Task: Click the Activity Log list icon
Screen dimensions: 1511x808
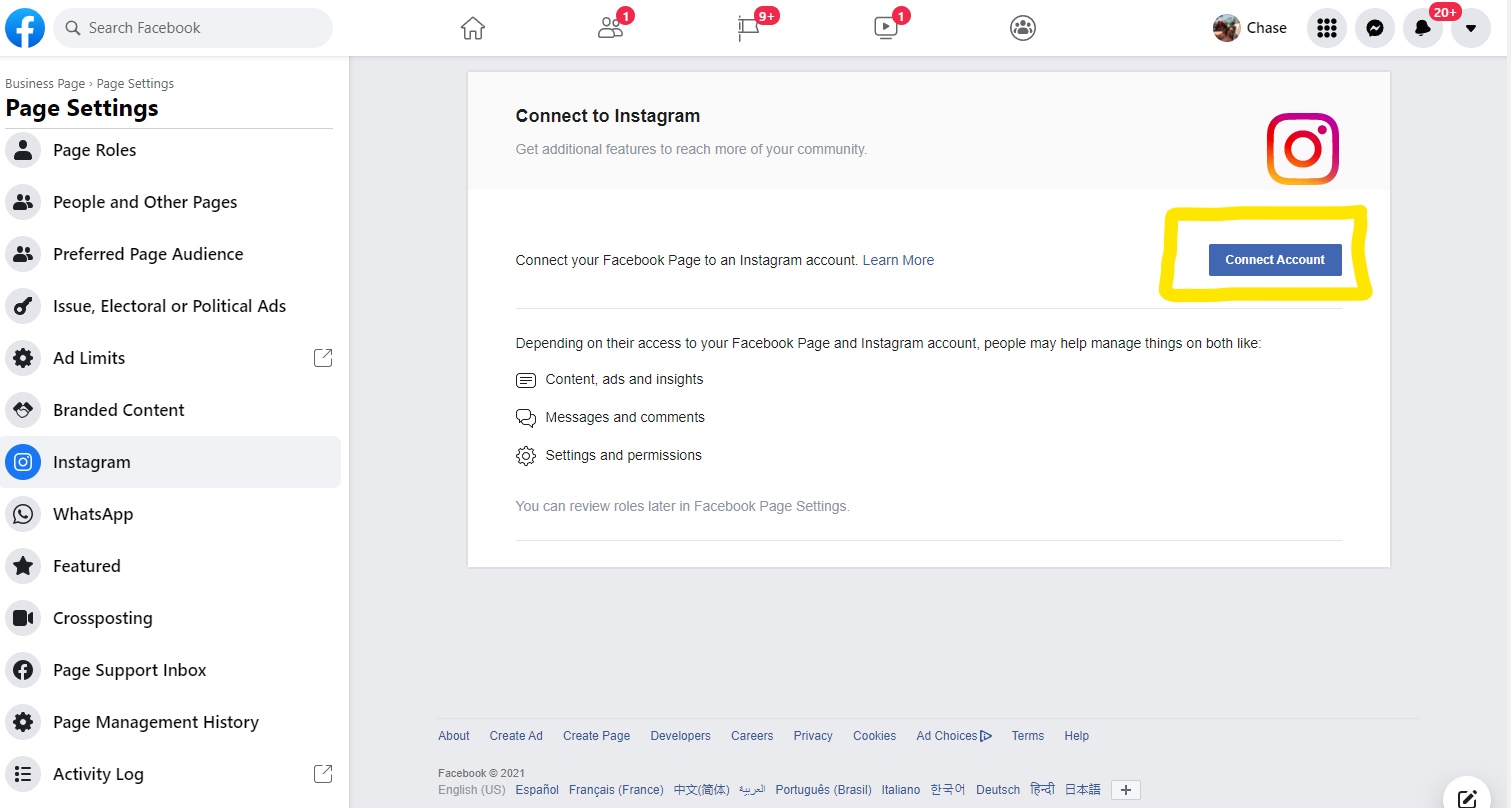Action: click(23, 774)
